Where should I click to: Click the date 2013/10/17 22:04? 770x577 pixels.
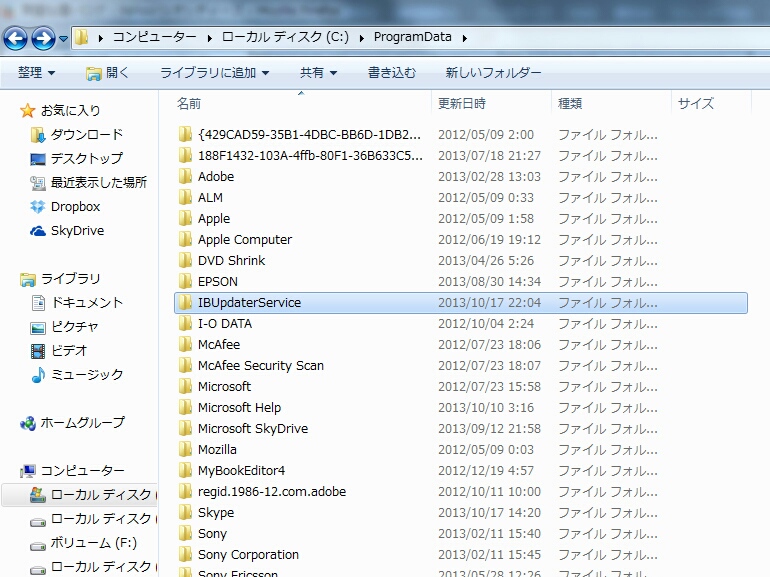coord(489,302)
